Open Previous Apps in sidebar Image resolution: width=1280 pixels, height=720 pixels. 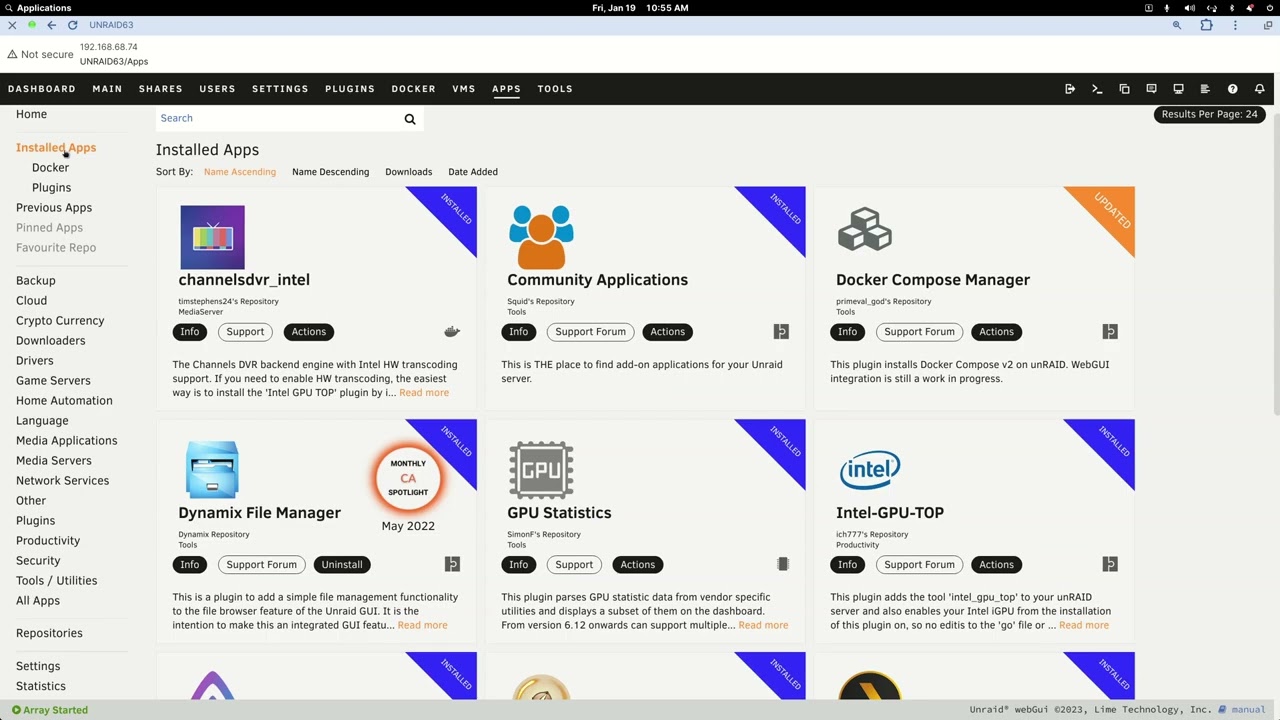coord(54,208)
